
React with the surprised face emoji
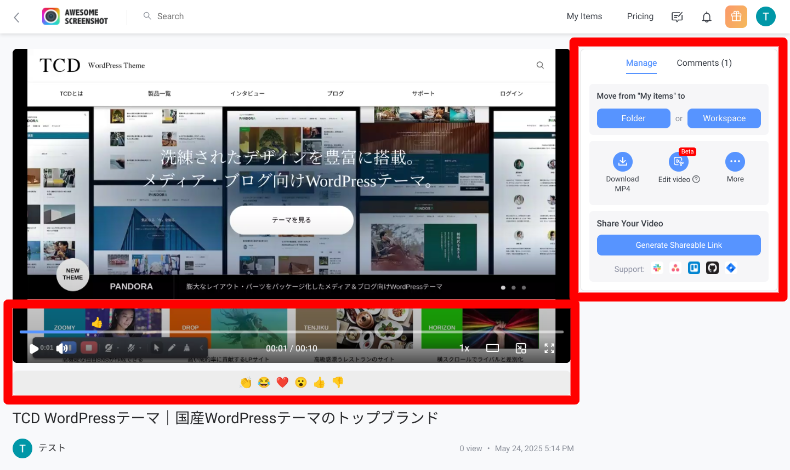(x=301, y=383)
